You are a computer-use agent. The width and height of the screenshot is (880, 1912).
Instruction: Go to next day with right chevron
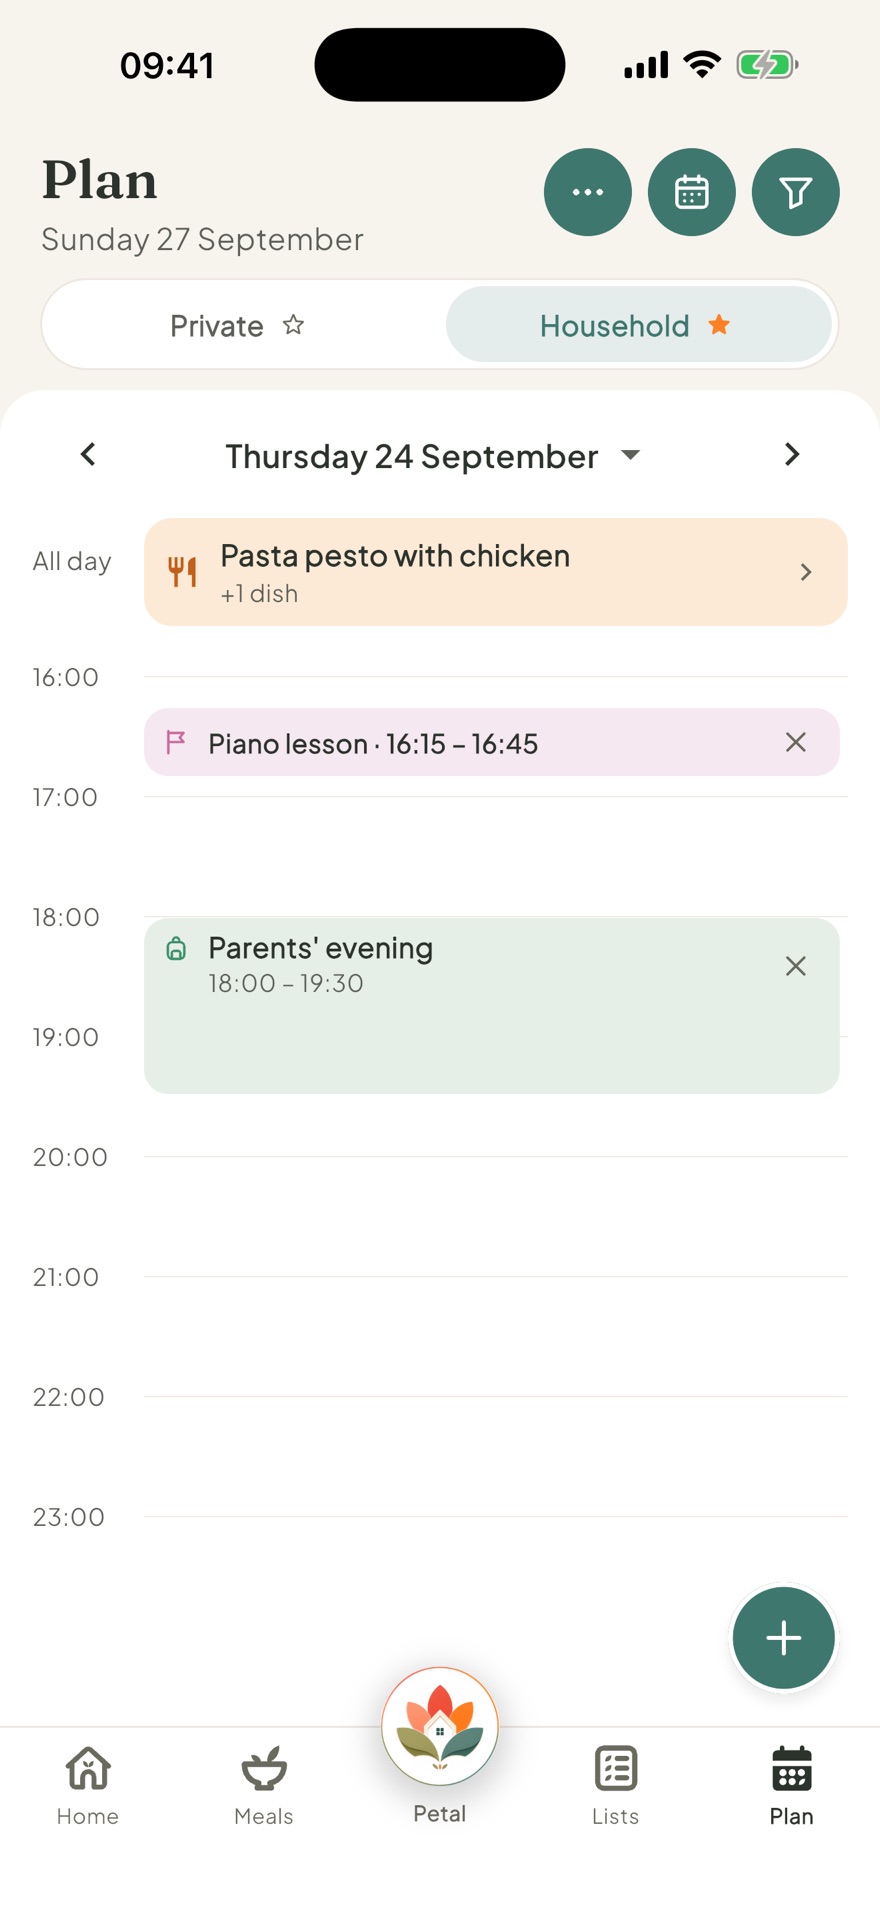coord(792,455)
